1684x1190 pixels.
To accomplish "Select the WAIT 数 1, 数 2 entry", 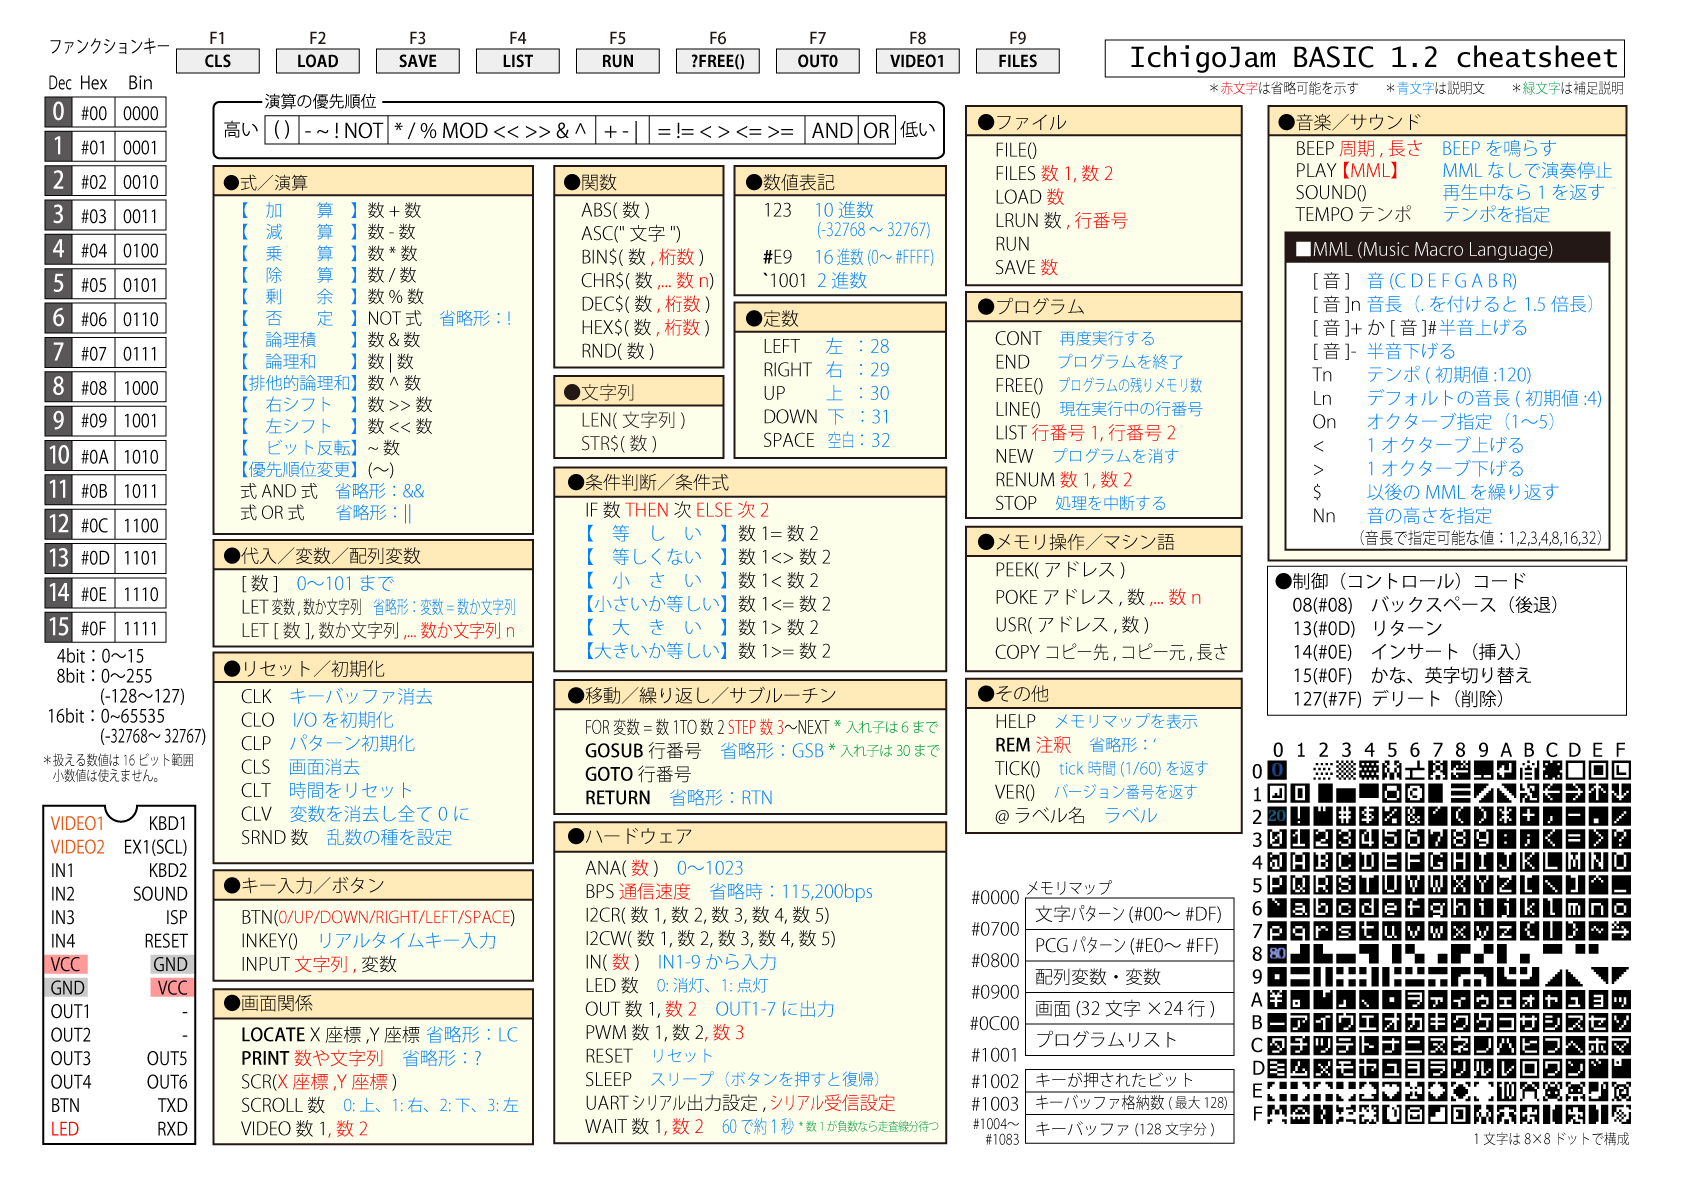I will tap(762, 1127).
